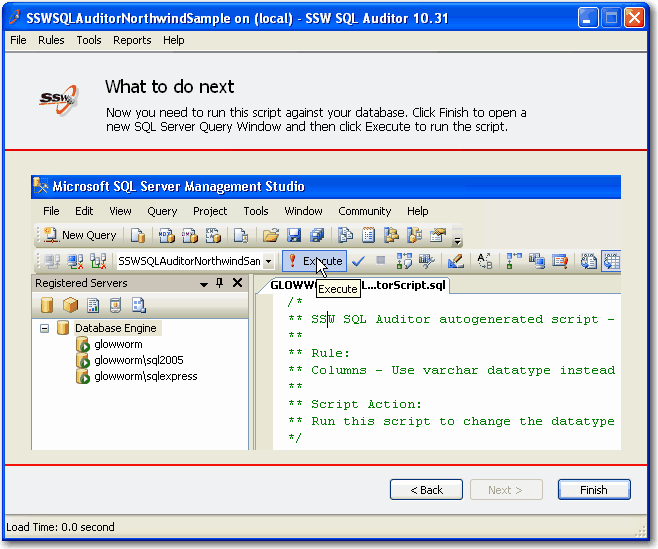The width and height of the screenshot is (658, 549).
Task: Click the grey Cancel Executing Query square
Action: pos(381,261)
